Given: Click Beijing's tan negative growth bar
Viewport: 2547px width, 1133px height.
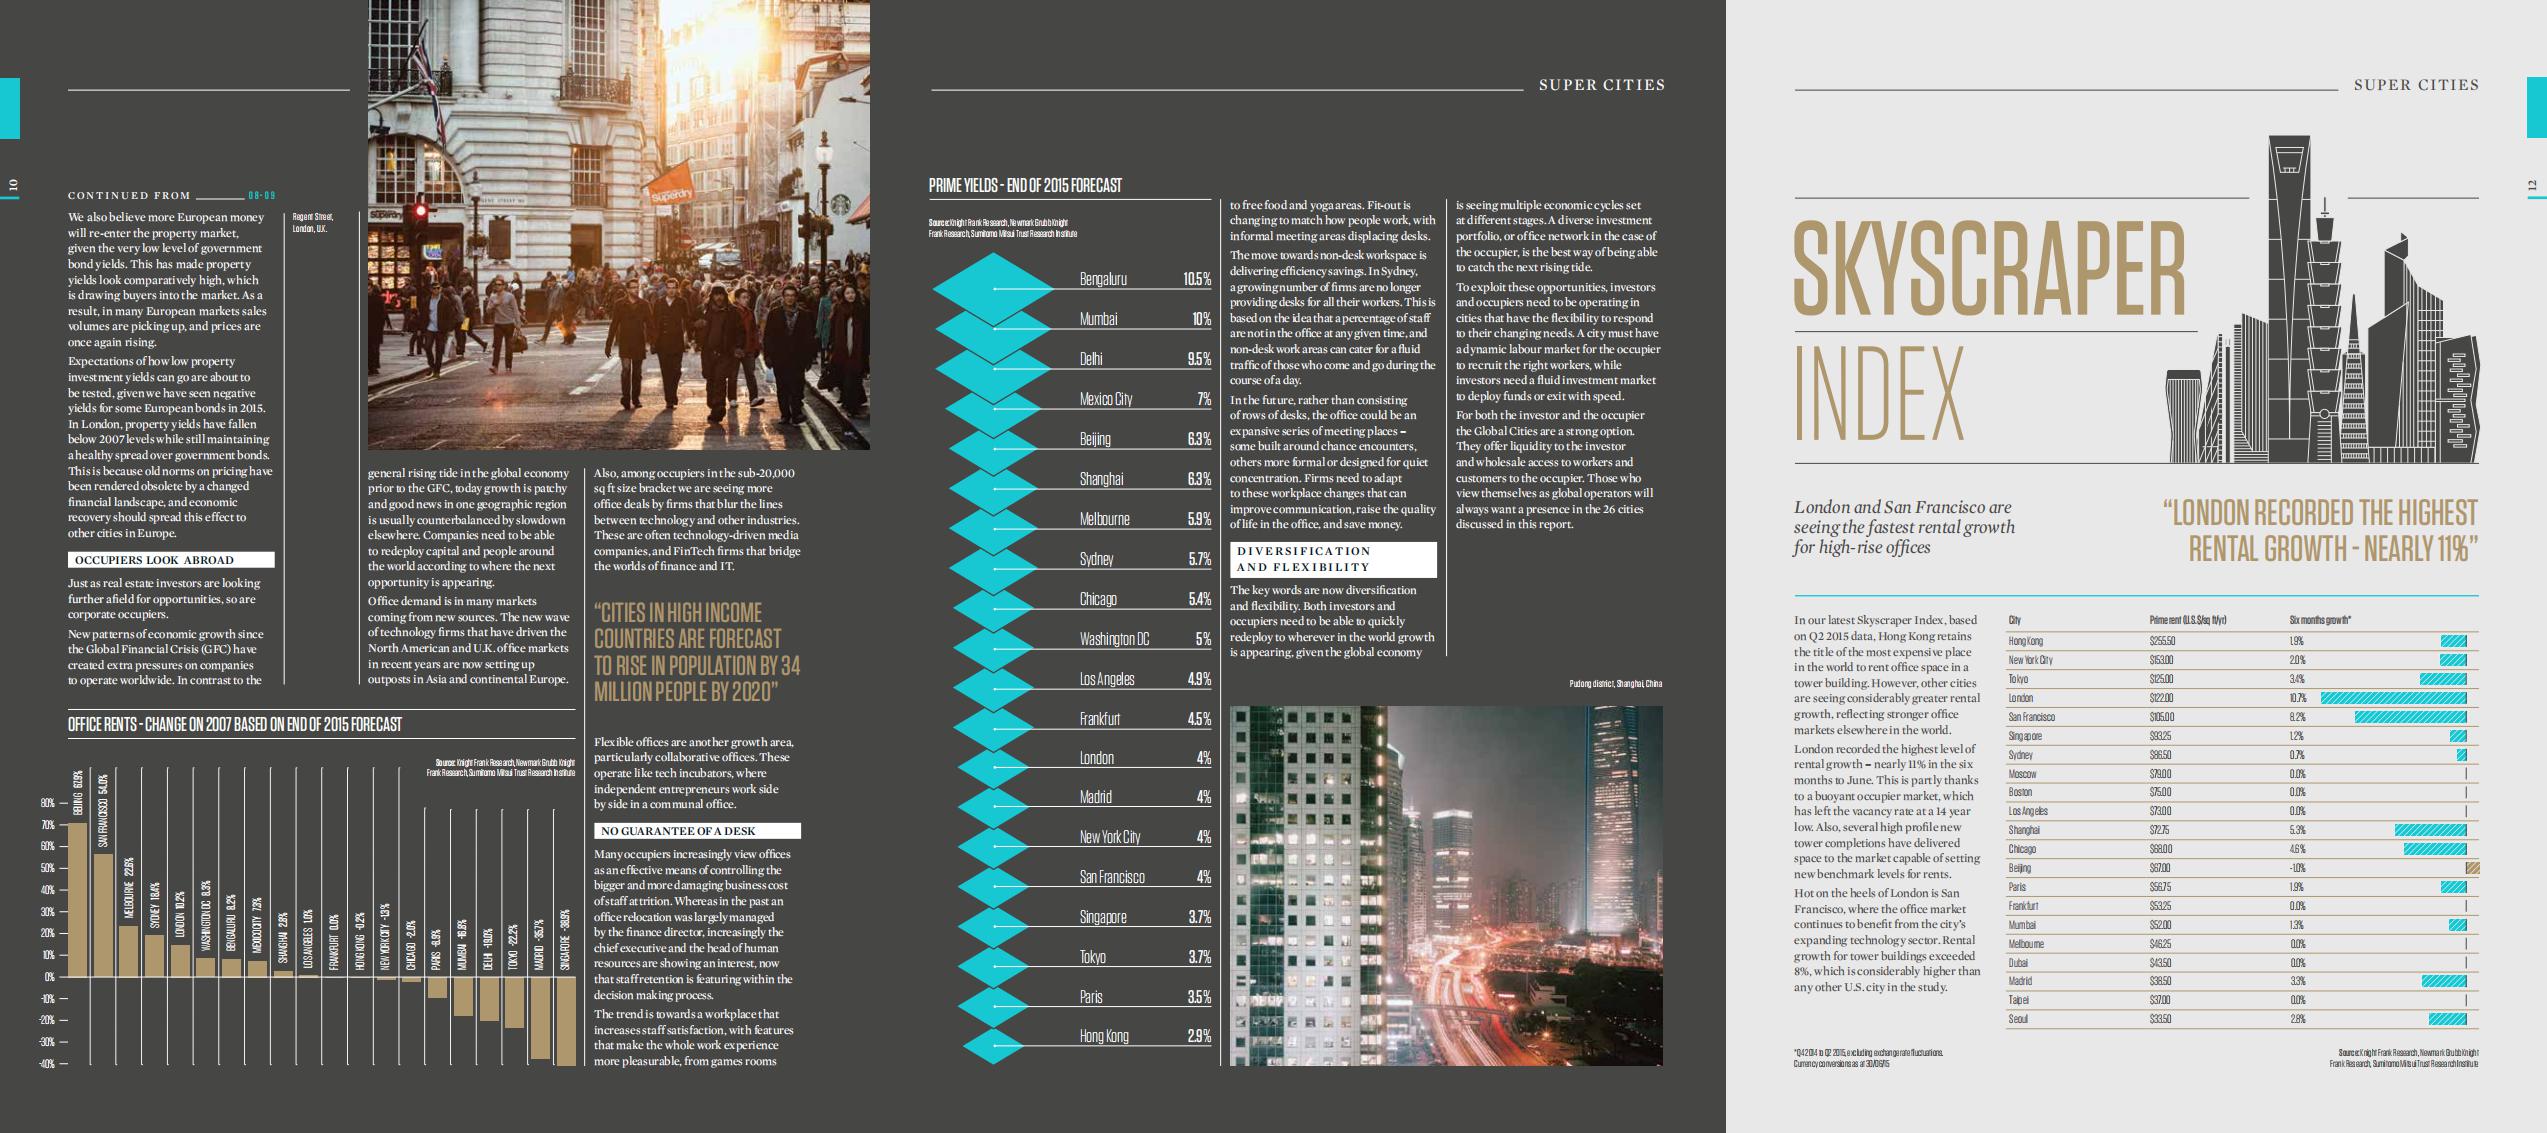Looking at the screenshot, I should [x=2472, y=868].
